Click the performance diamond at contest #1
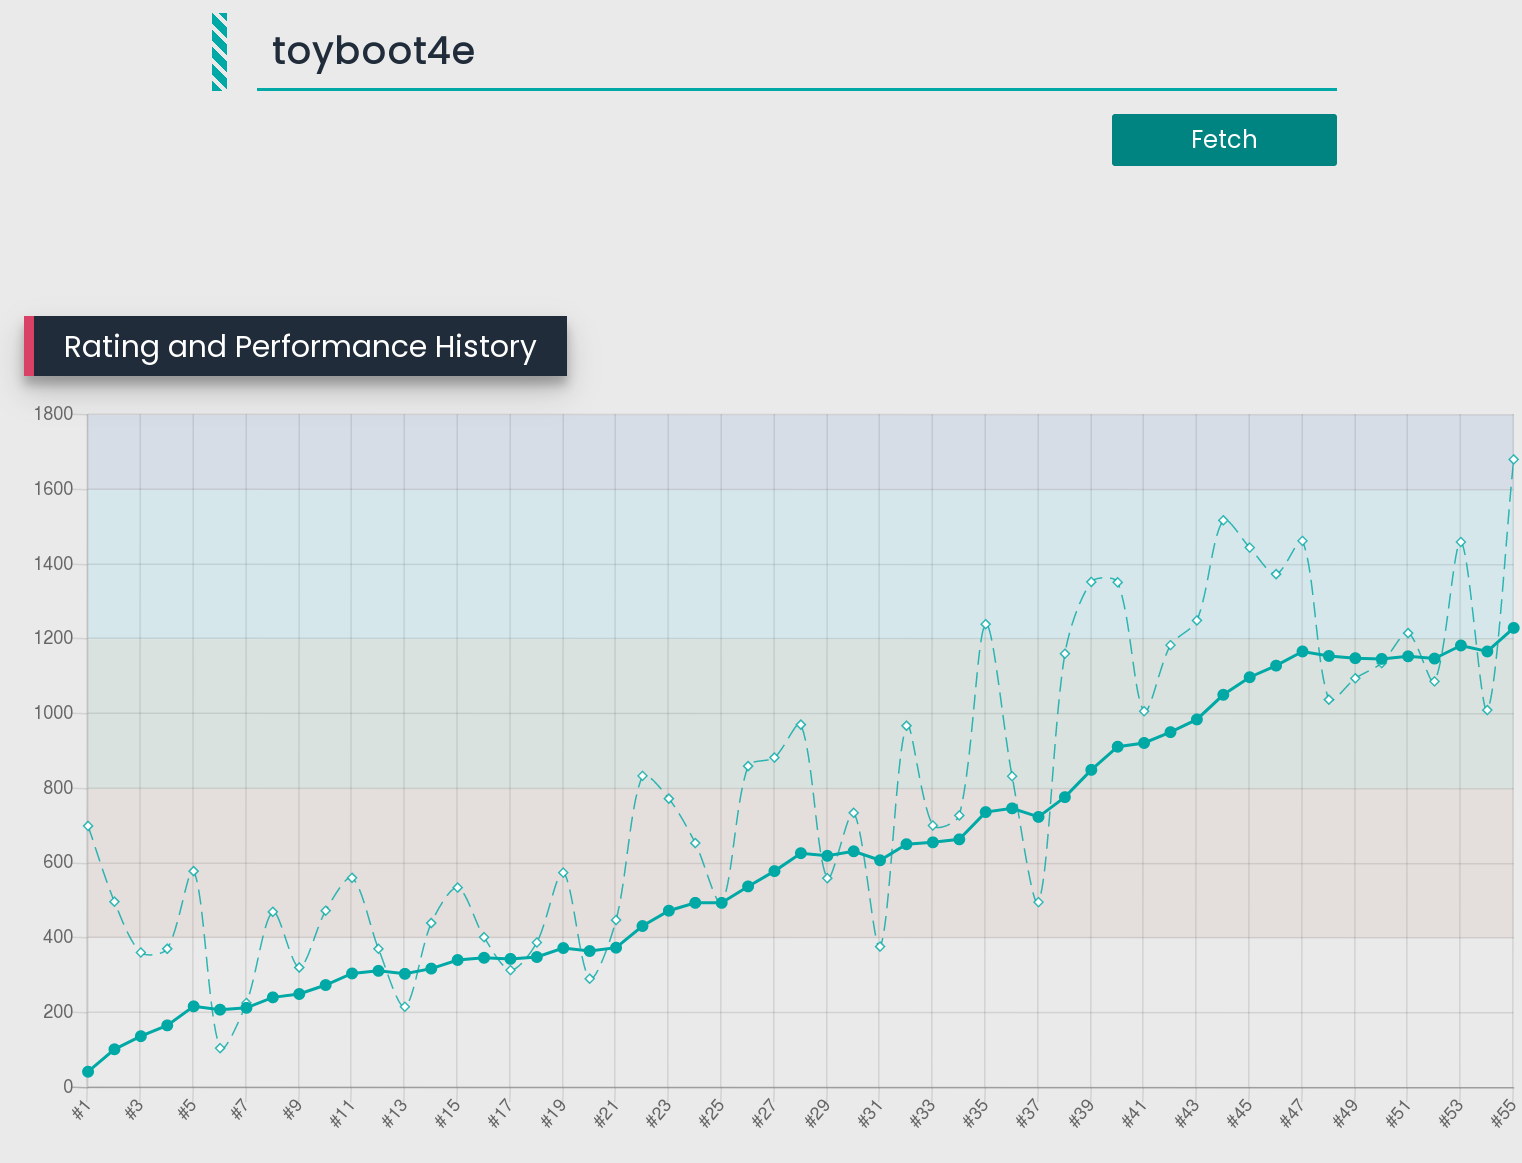The height and width of the screenshot is (1163, 1522). [x=88, y=826]
